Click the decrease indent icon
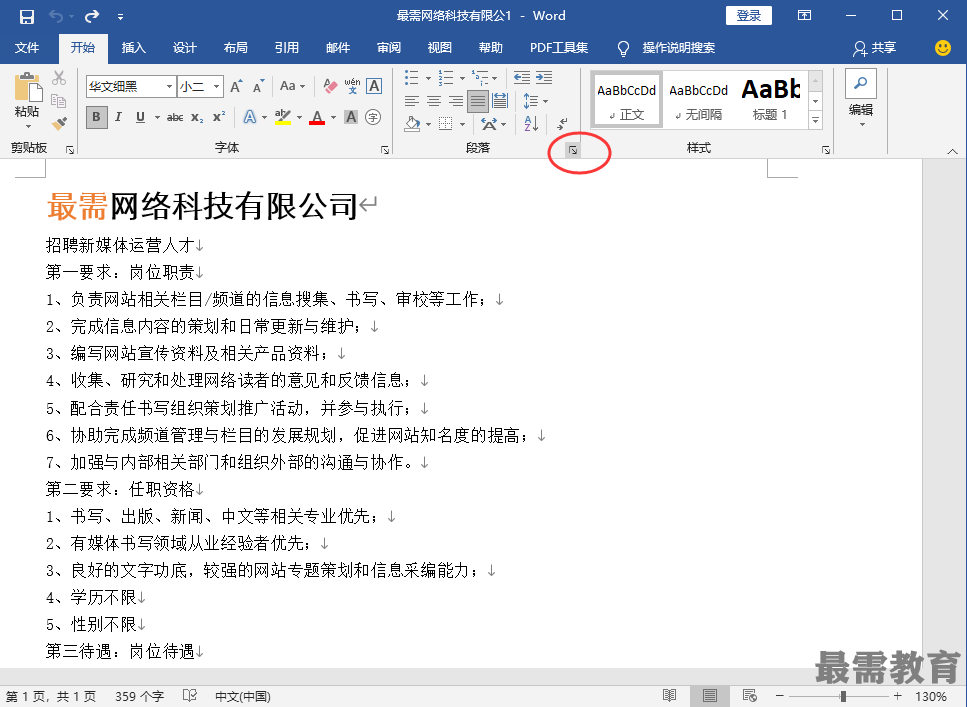967x707 pixels. pos(522,77)
